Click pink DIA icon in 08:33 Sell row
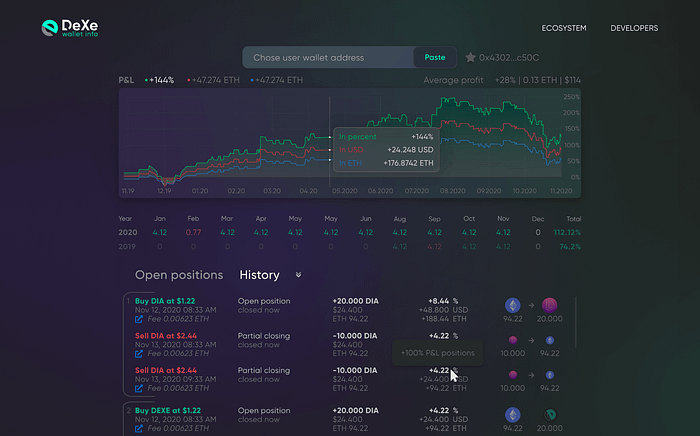 tap(512, 340)
